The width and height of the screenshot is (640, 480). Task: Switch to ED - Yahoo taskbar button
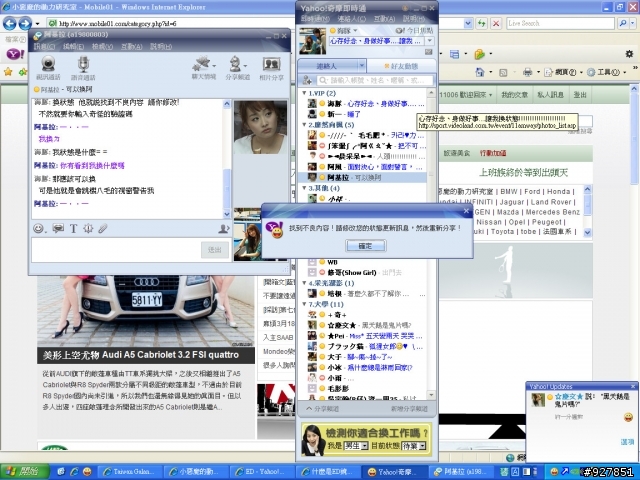tap(261, 472)
